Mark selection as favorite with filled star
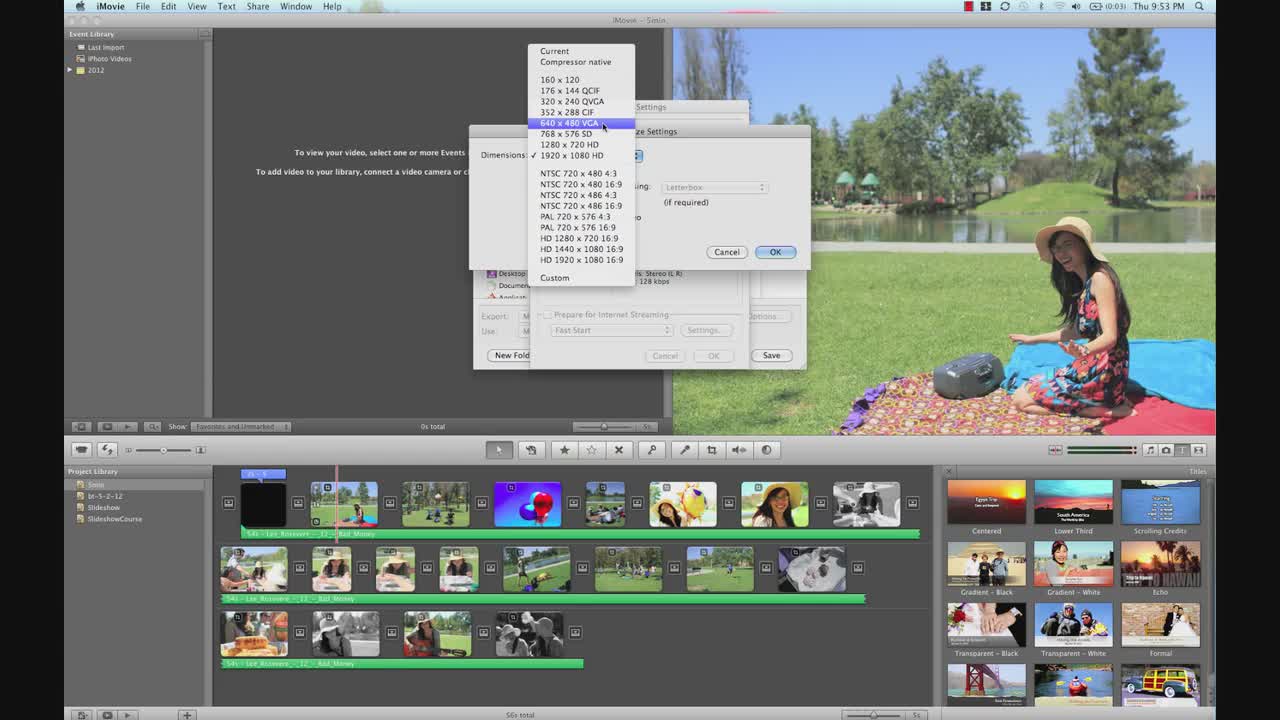The width and height of the screenshot is (1280, 720). [564, 450]
